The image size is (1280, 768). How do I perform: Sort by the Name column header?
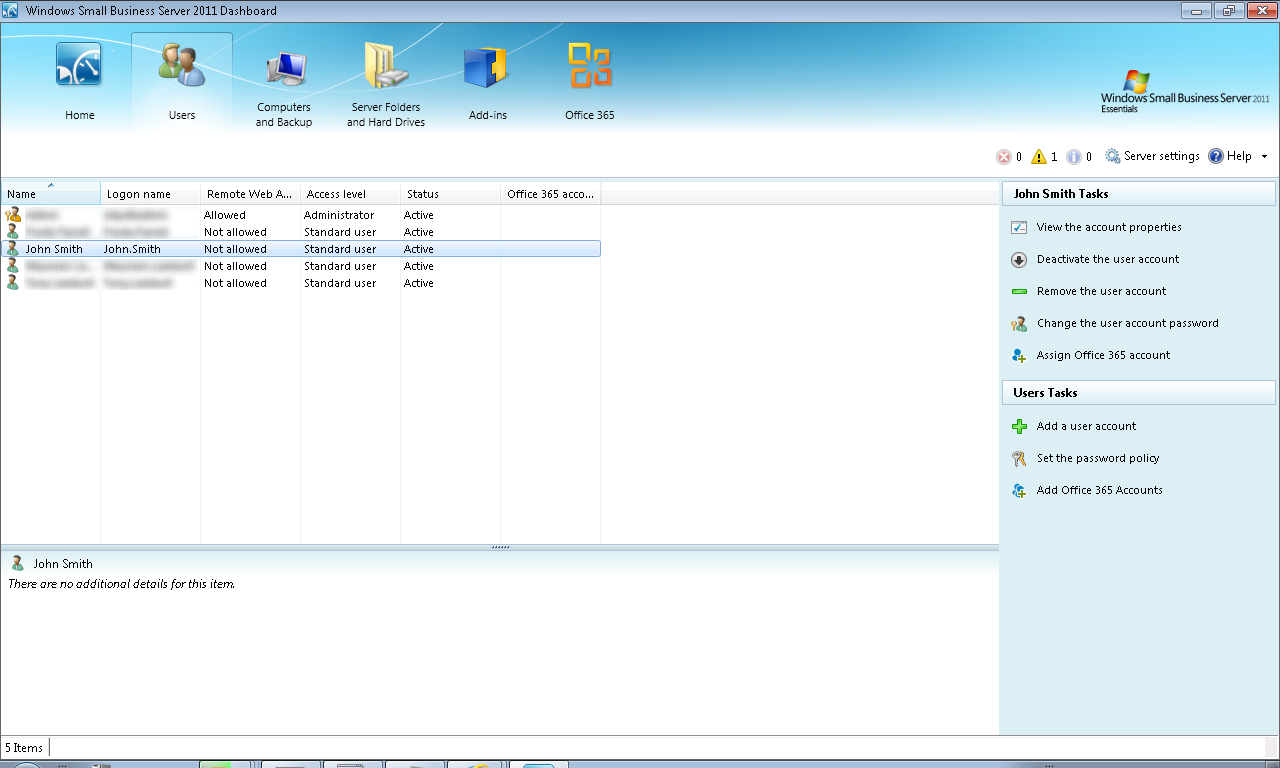pos(51,193)
